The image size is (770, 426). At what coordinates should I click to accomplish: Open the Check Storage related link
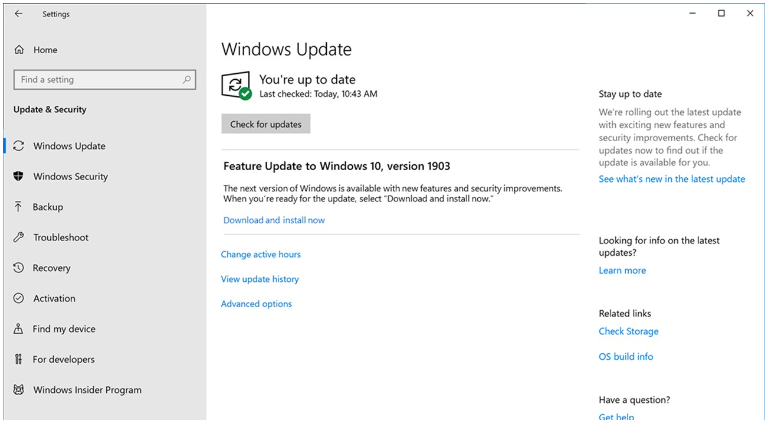click(628, 331)
